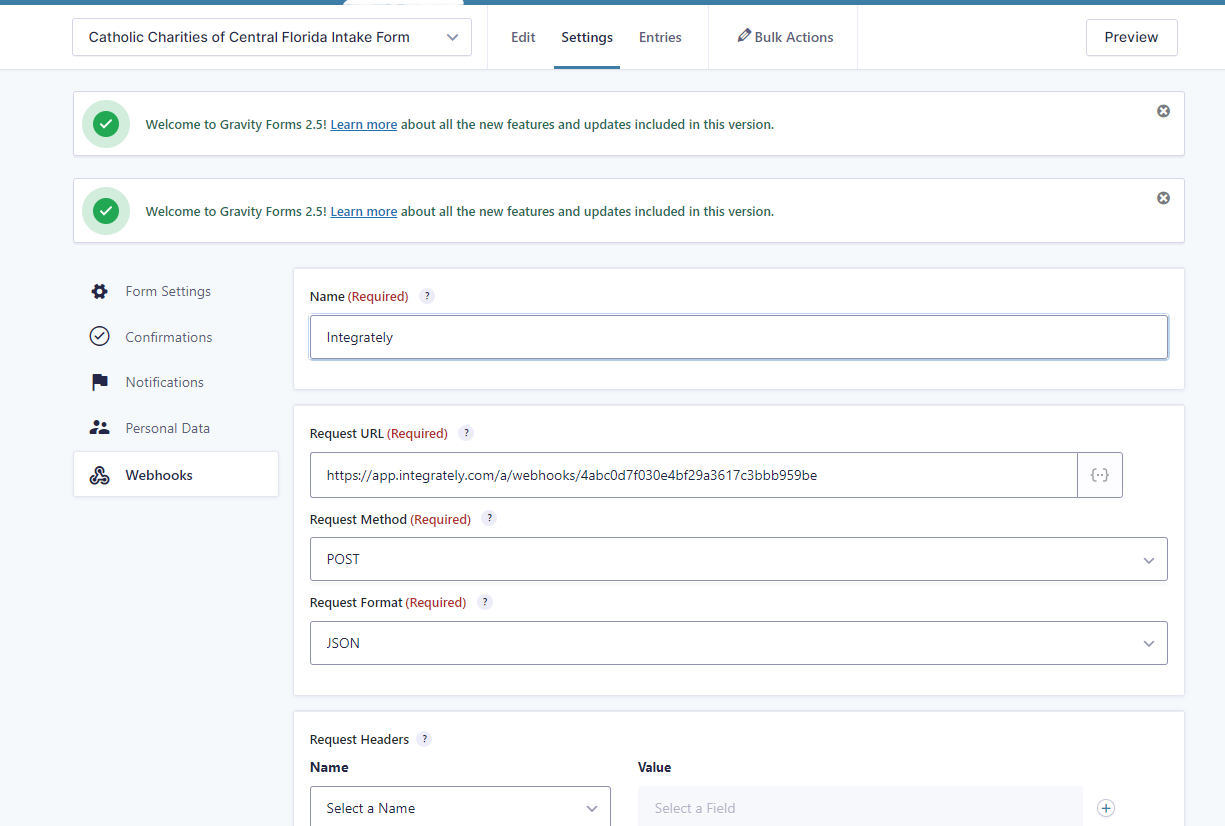The width and height of the screenshot is (1225, 826).
Task: Click help icon next to Request Format
Action: click(x=485, y=602)
